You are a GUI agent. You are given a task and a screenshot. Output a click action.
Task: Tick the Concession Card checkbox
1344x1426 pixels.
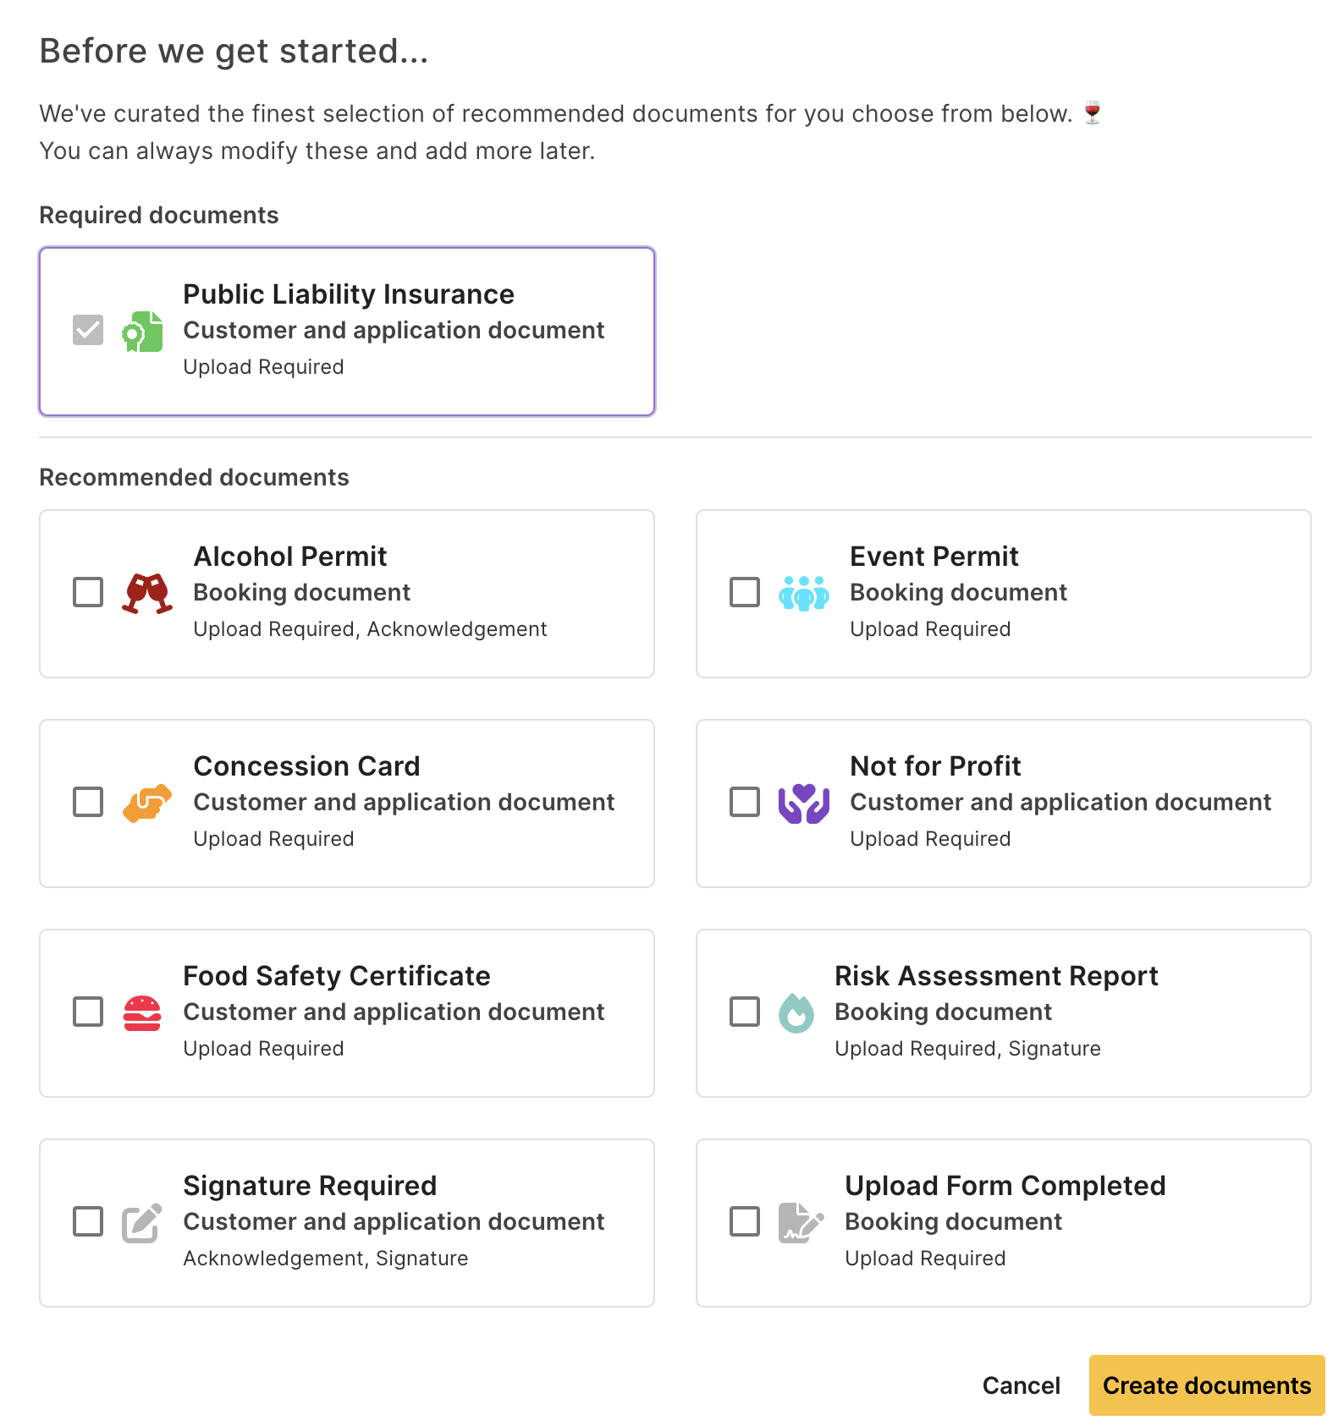pos(88,802)
